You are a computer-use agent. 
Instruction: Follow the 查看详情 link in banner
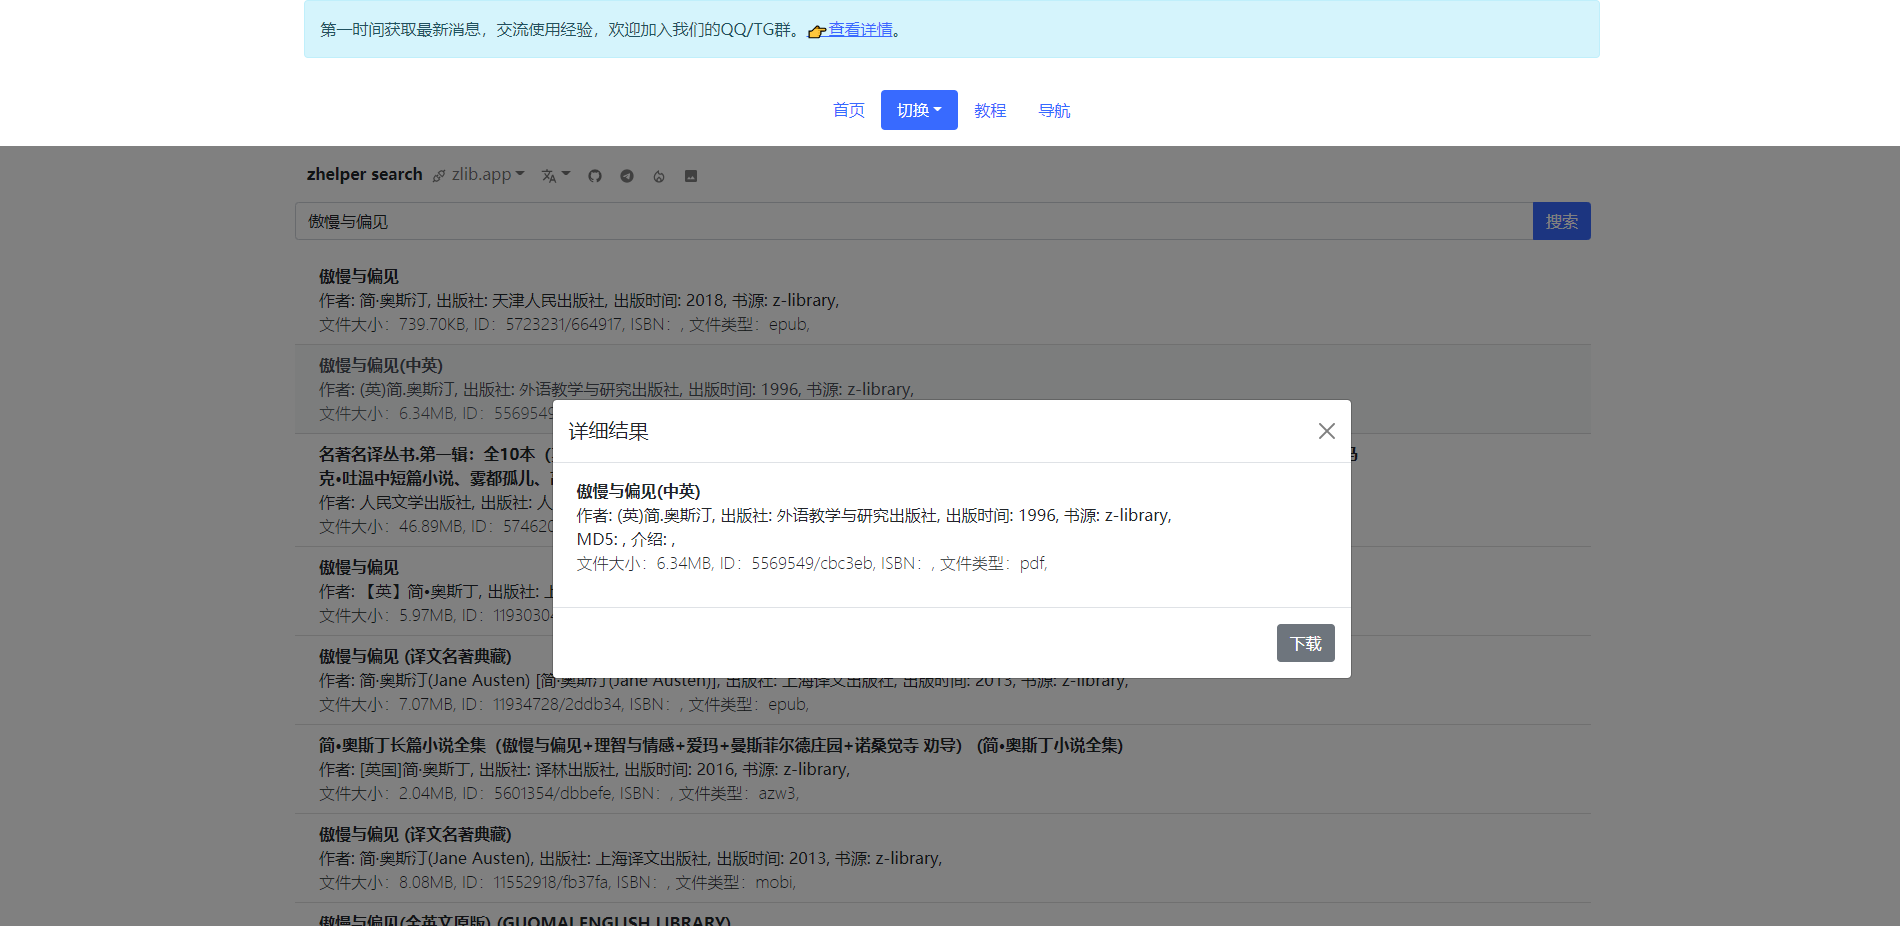click(860, 30)
